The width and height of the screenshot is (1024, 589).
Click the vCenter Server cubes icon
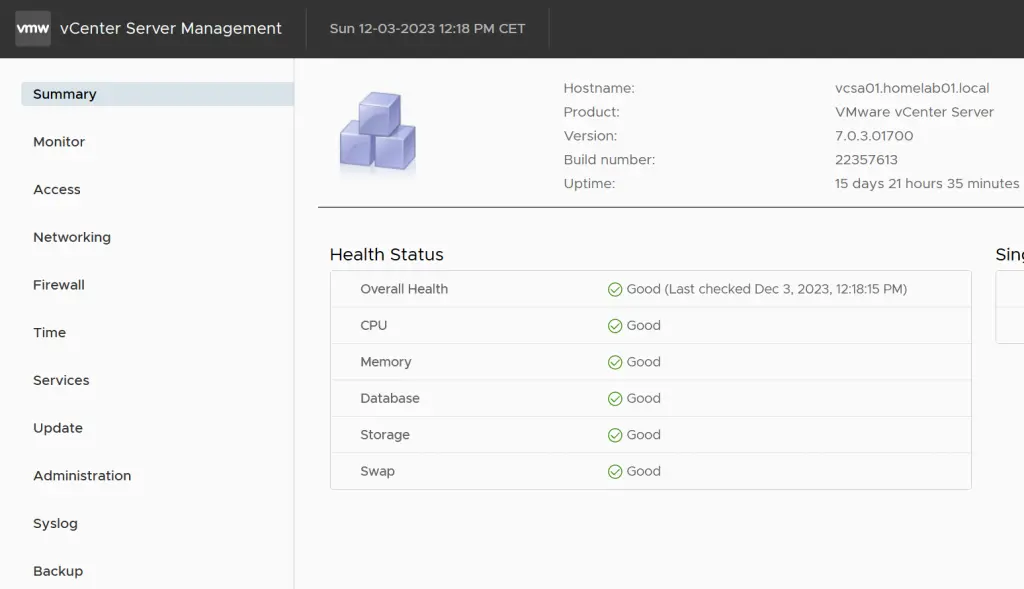pos(376,131)
